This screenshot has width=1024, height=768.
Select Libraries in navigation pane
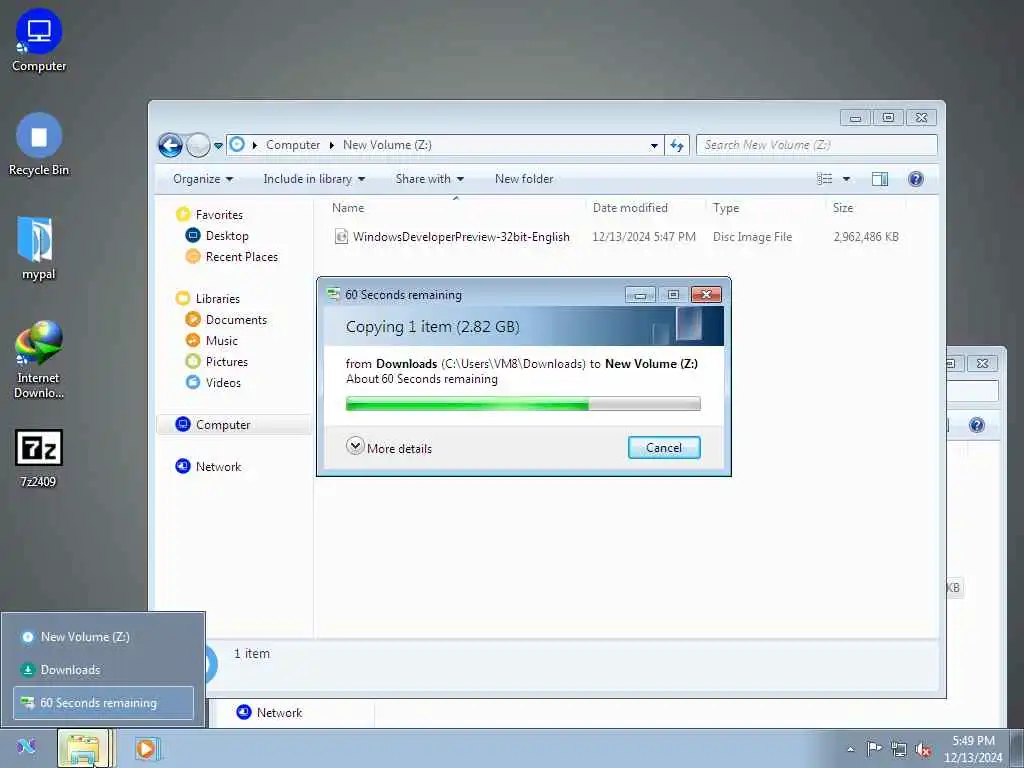[217, 298]
